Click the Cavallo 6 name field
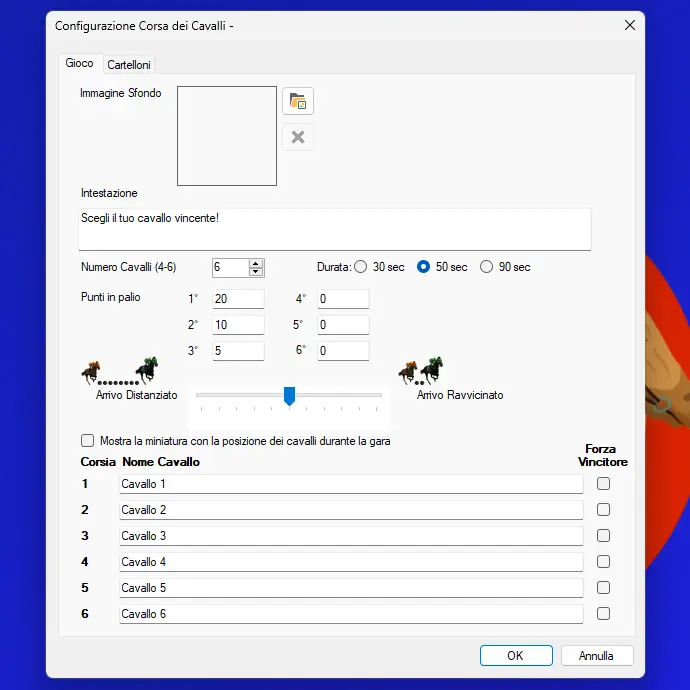 pos(351,614)
